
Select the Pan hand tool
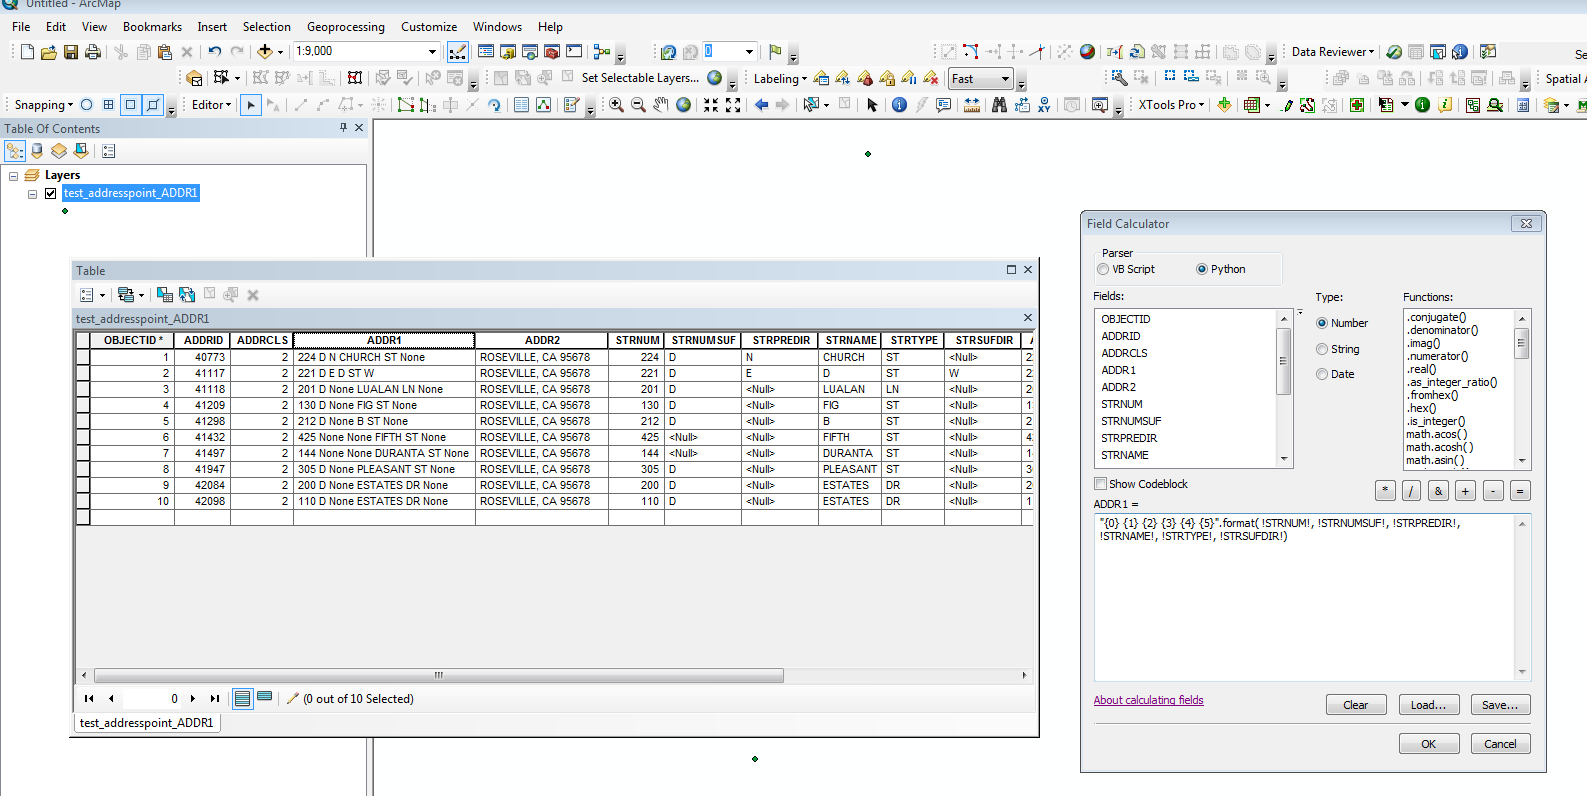pos(661,105)
